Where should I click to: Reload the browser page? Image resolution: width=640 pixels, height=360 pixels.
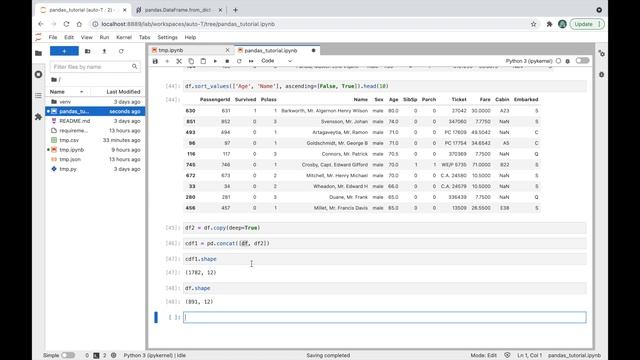coord(66,24)
